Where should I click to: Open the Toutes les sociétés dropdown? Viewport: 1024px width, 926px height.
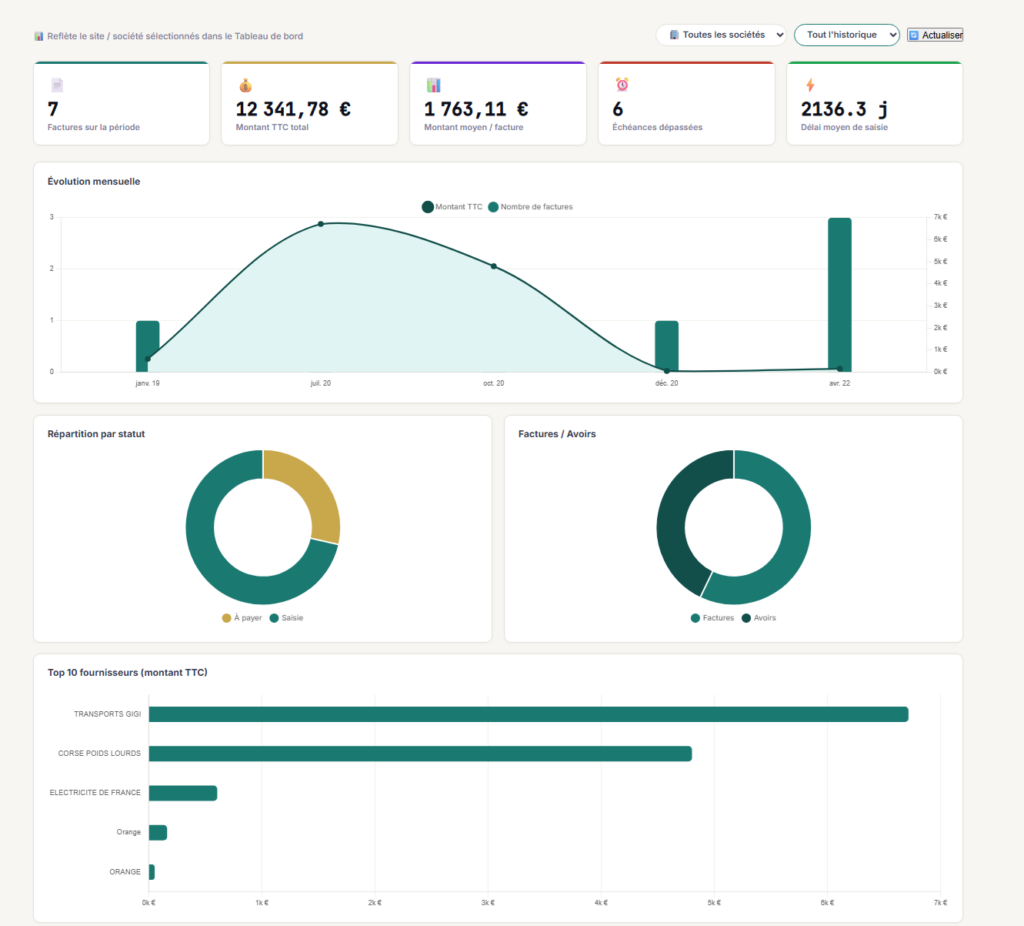click(x=721, y=35)
